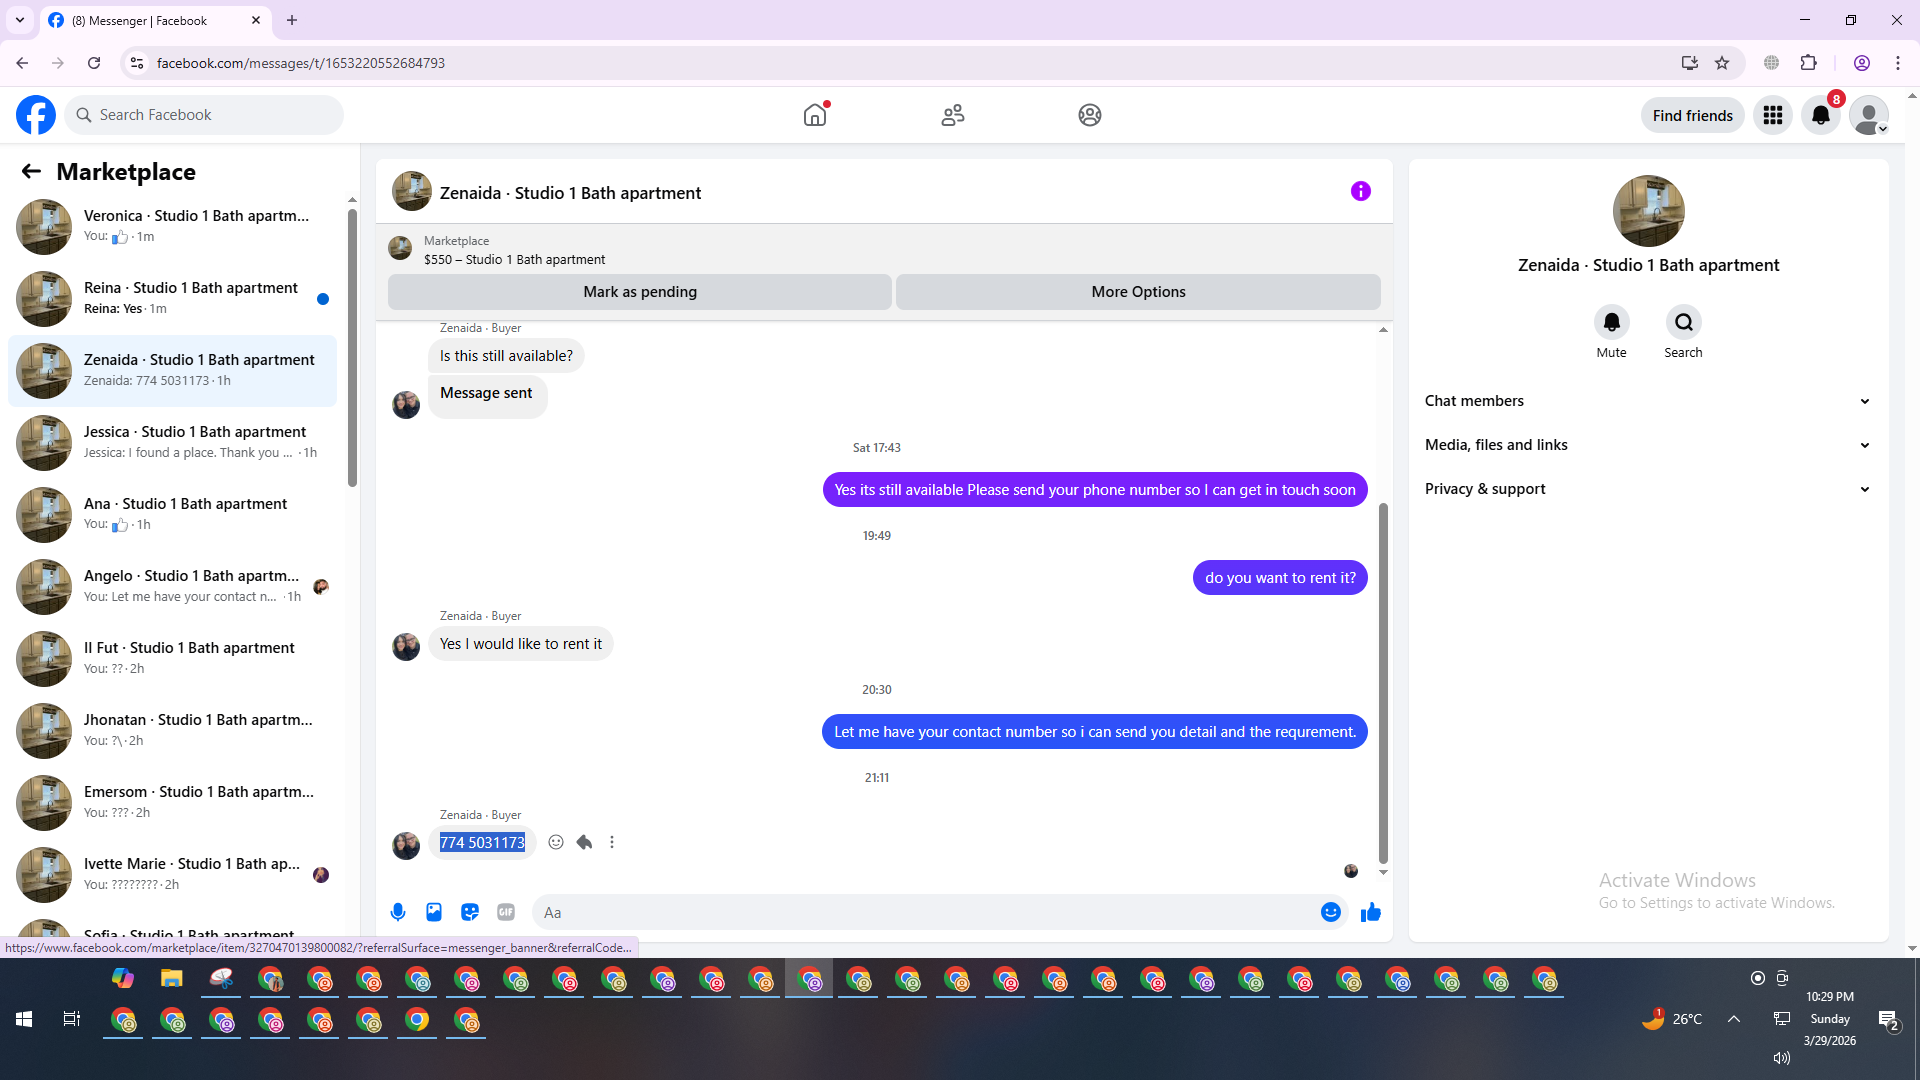
Task: Send a voice clip with the microphone icon
Action: click(398, 912)
